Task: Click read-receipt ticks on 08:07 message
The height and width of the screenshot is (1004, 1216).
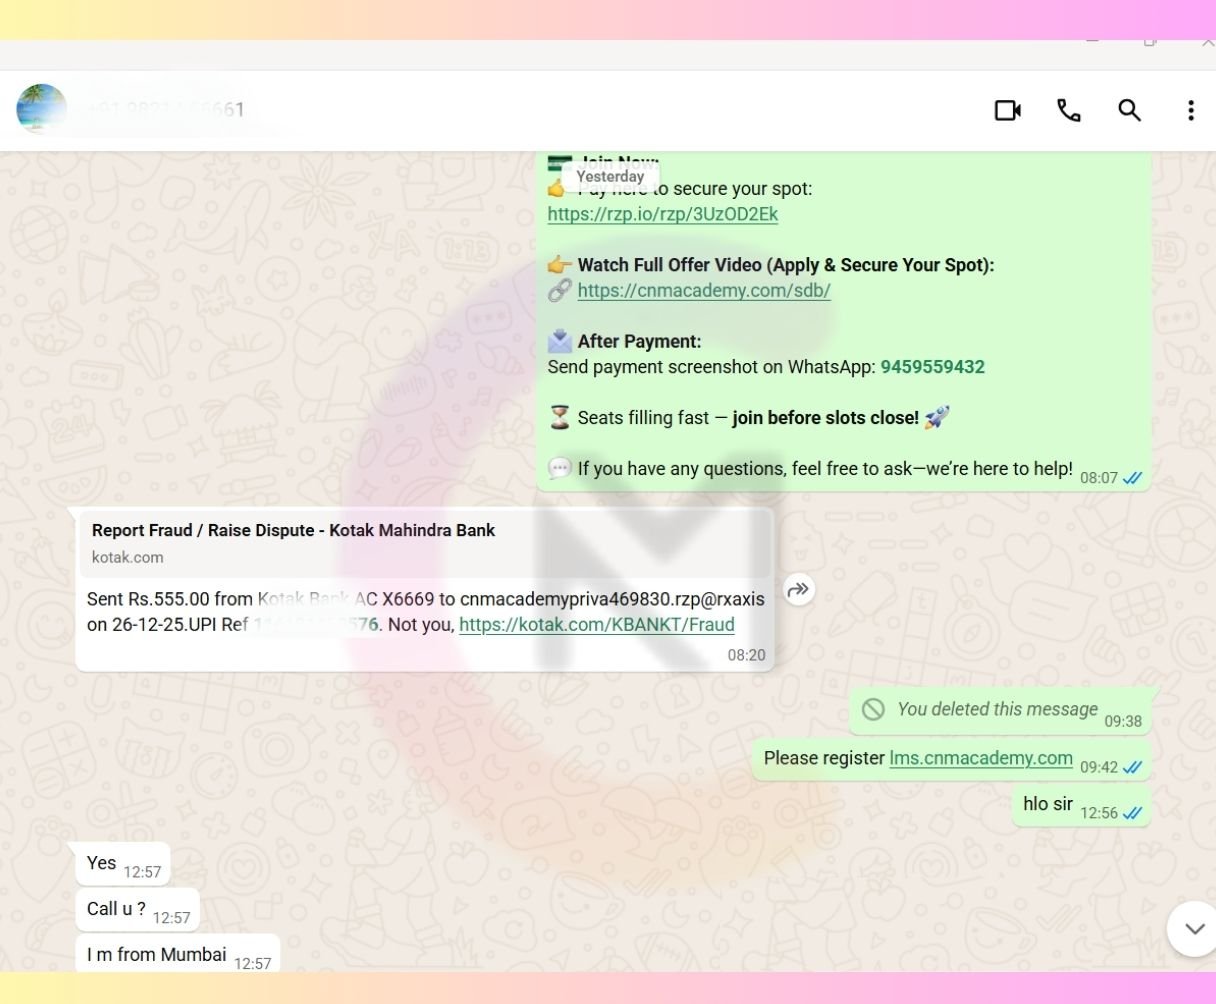Action: [x=1132, y=478]
